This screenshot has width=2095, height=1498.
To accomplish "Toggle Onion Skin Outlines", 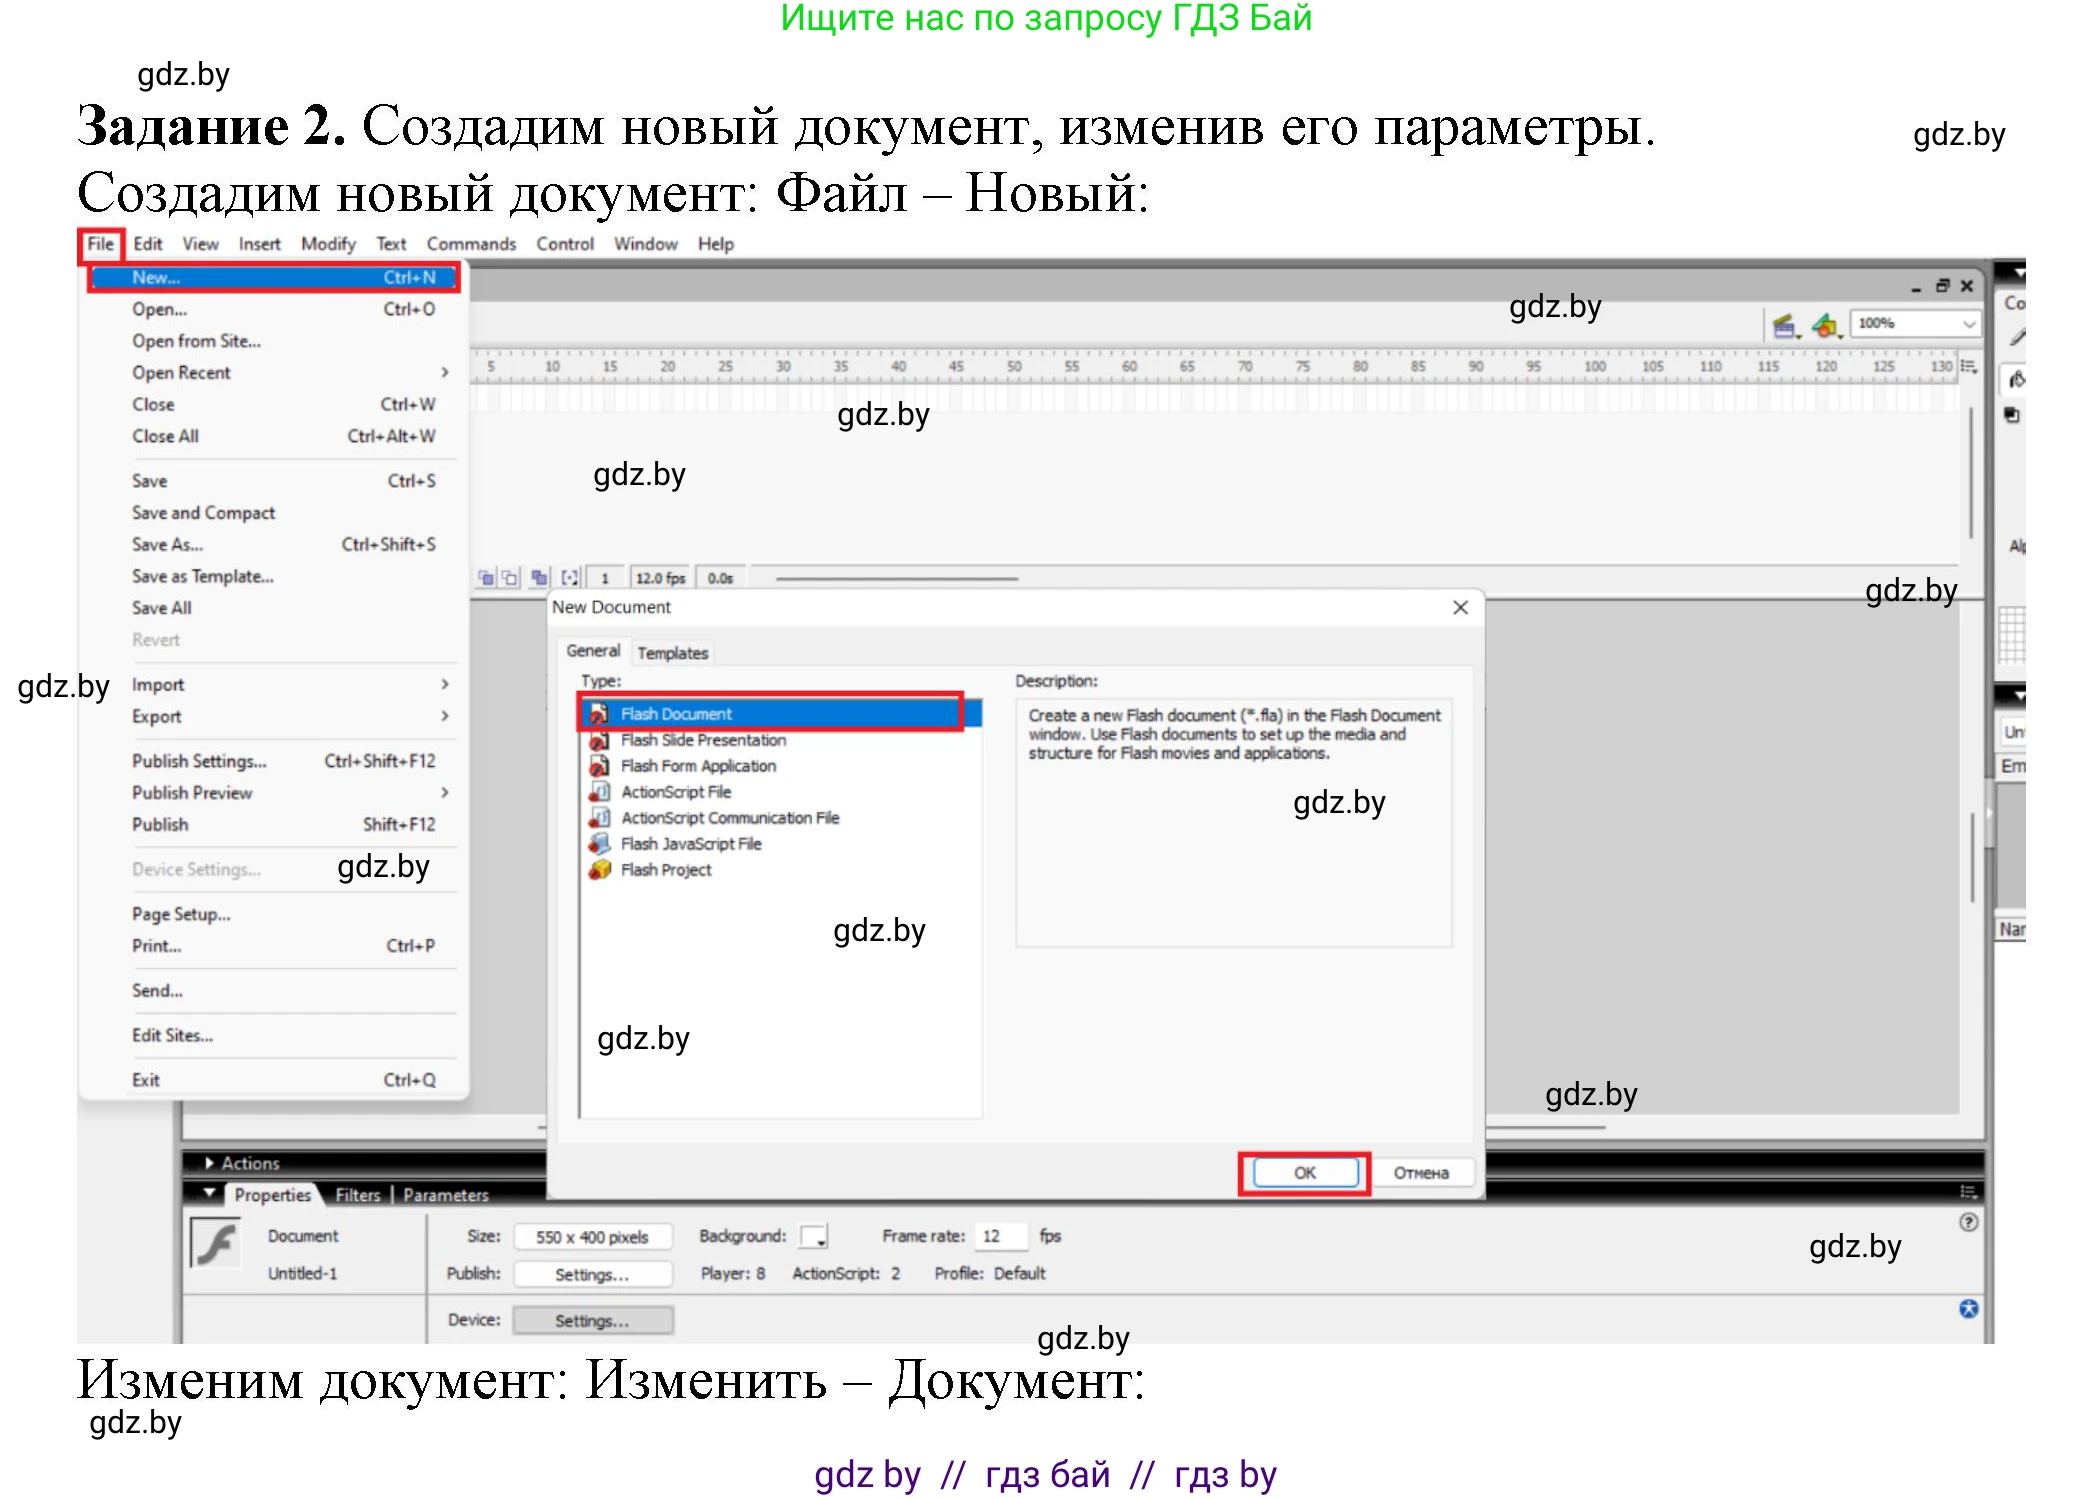I will click(x=511, y=577).
